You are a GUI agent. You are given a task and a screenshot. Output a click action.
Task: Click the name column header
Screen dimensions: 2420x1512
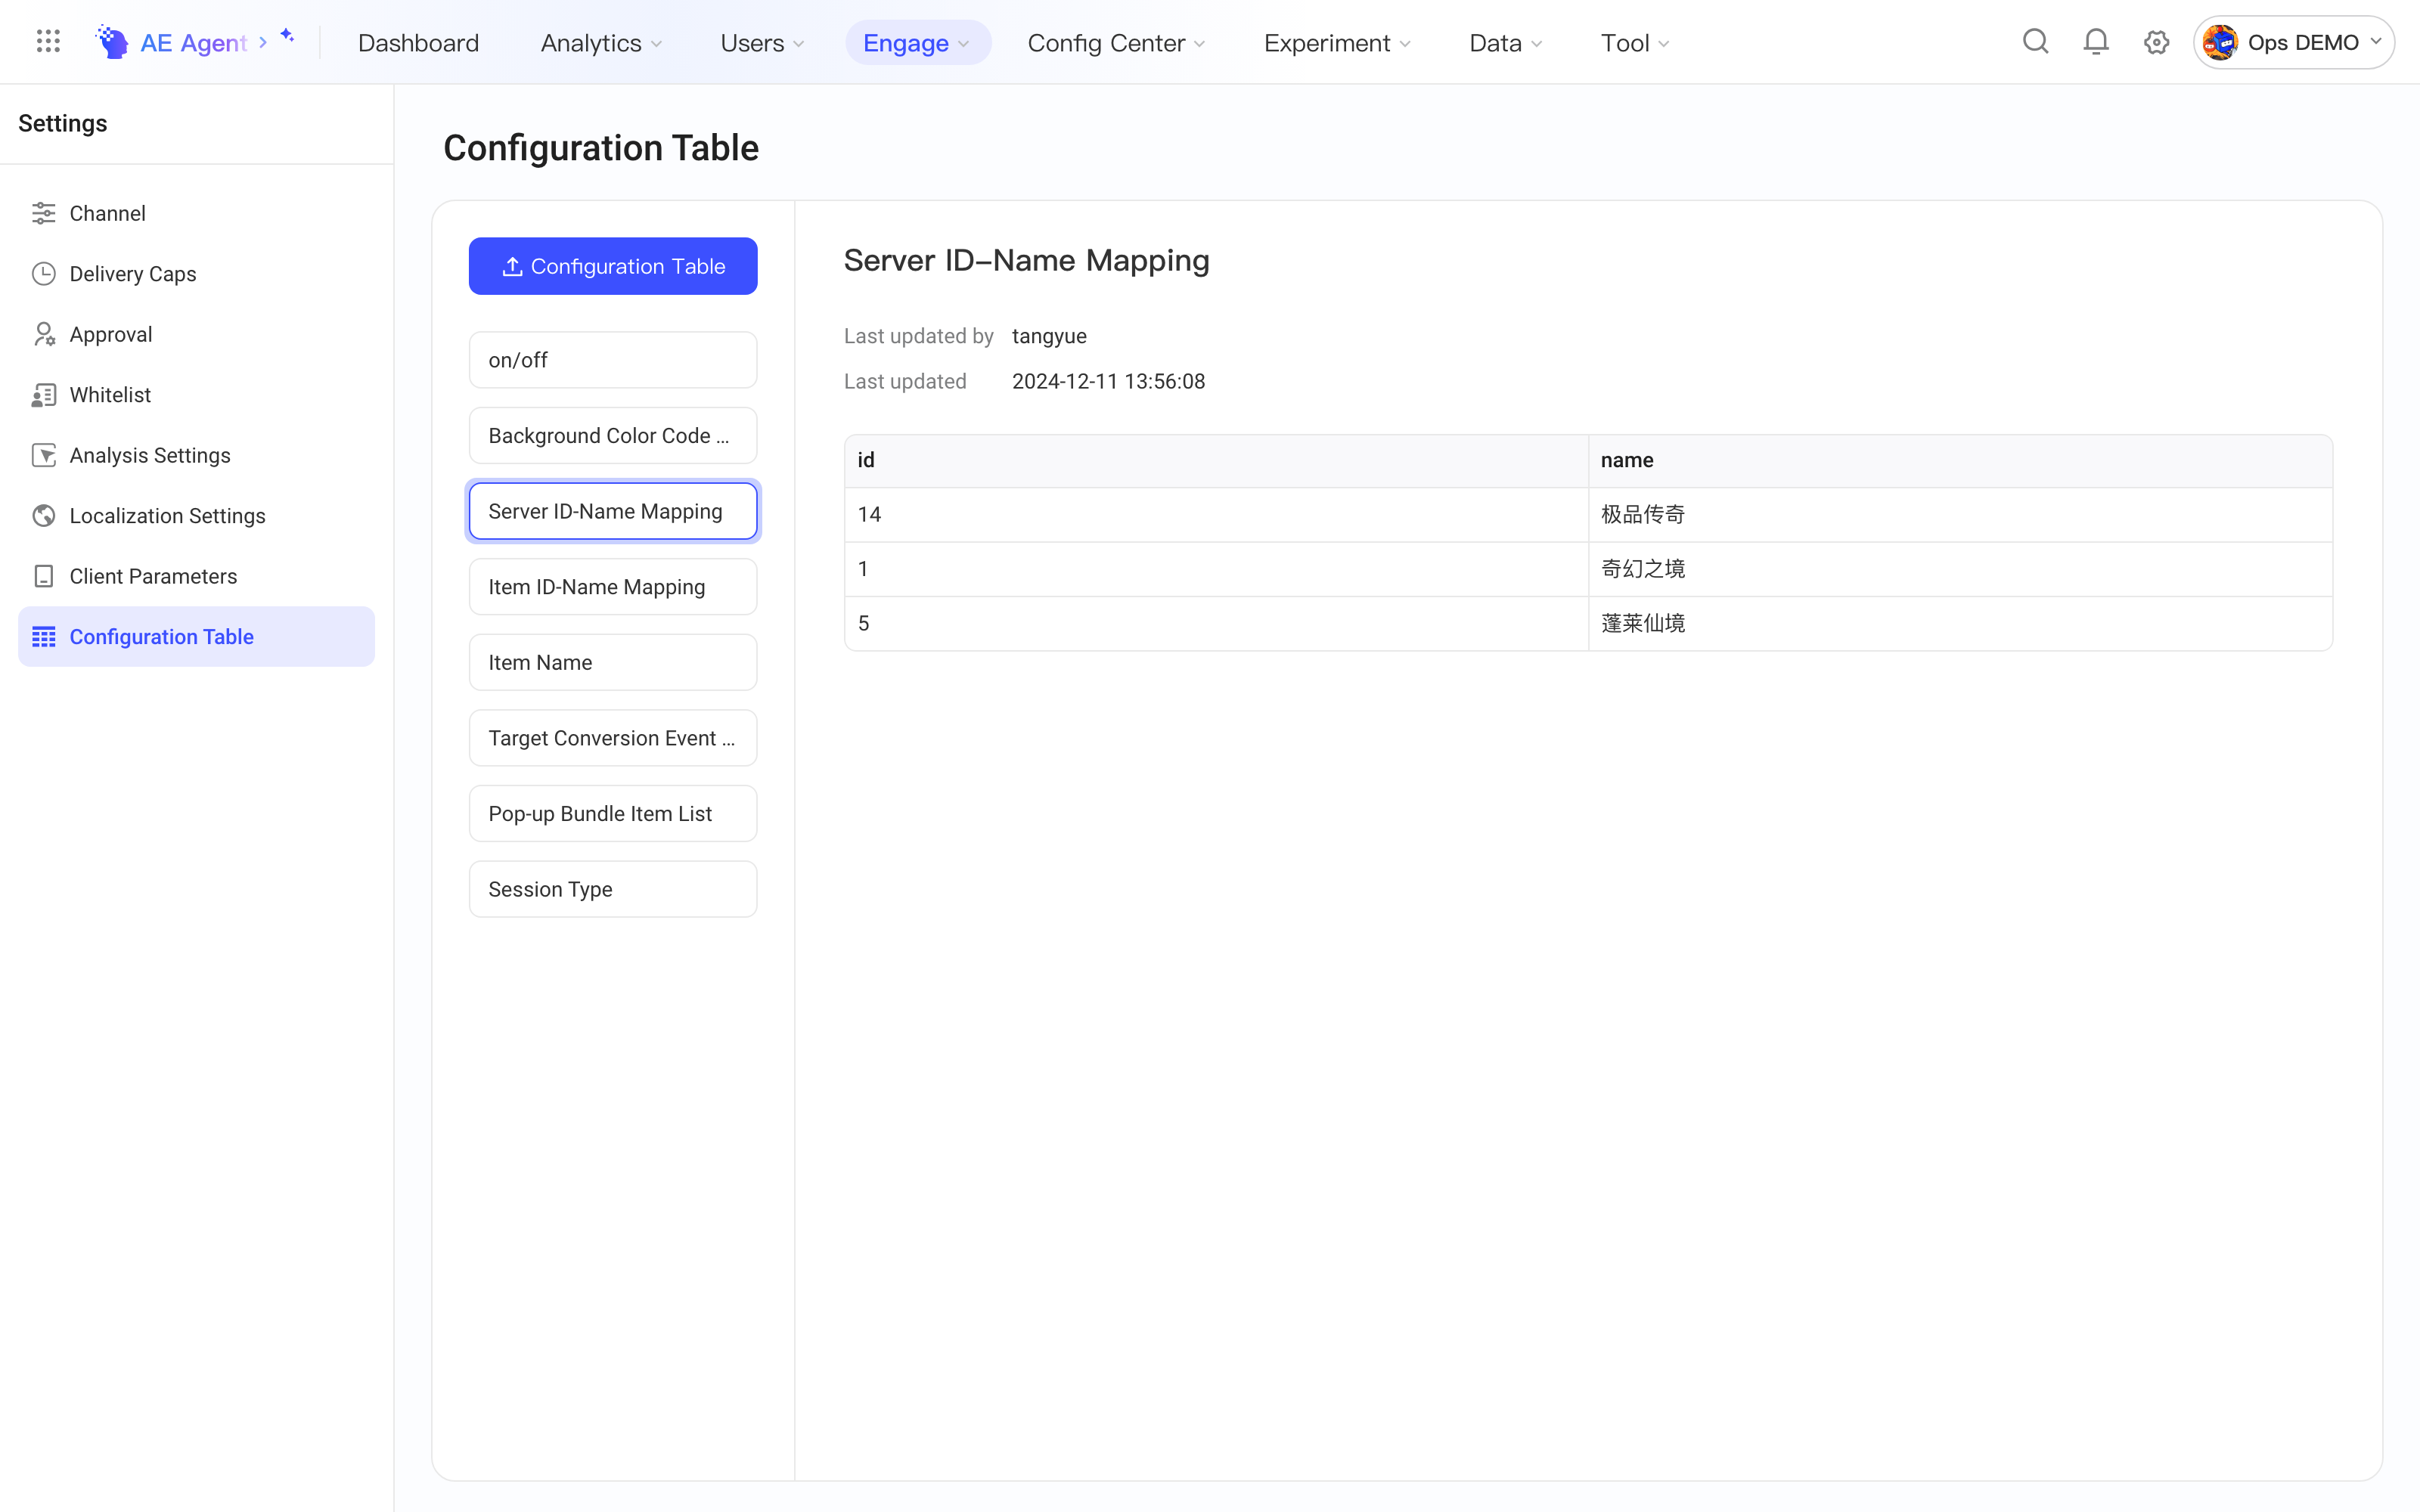tap(1960, 460)
